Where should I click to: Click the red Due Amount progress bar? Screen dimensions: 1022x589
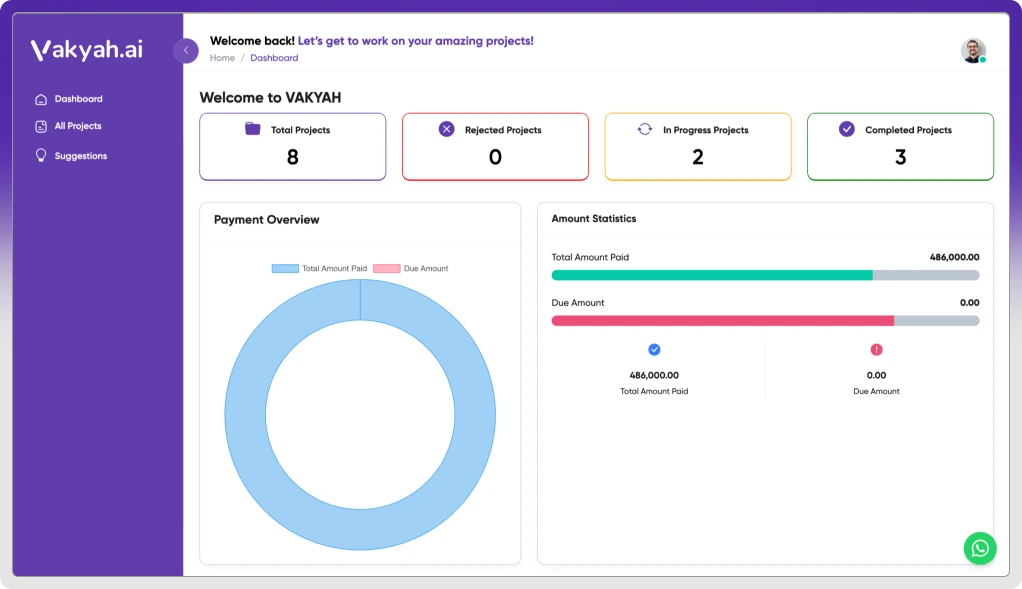click(722, 321)
